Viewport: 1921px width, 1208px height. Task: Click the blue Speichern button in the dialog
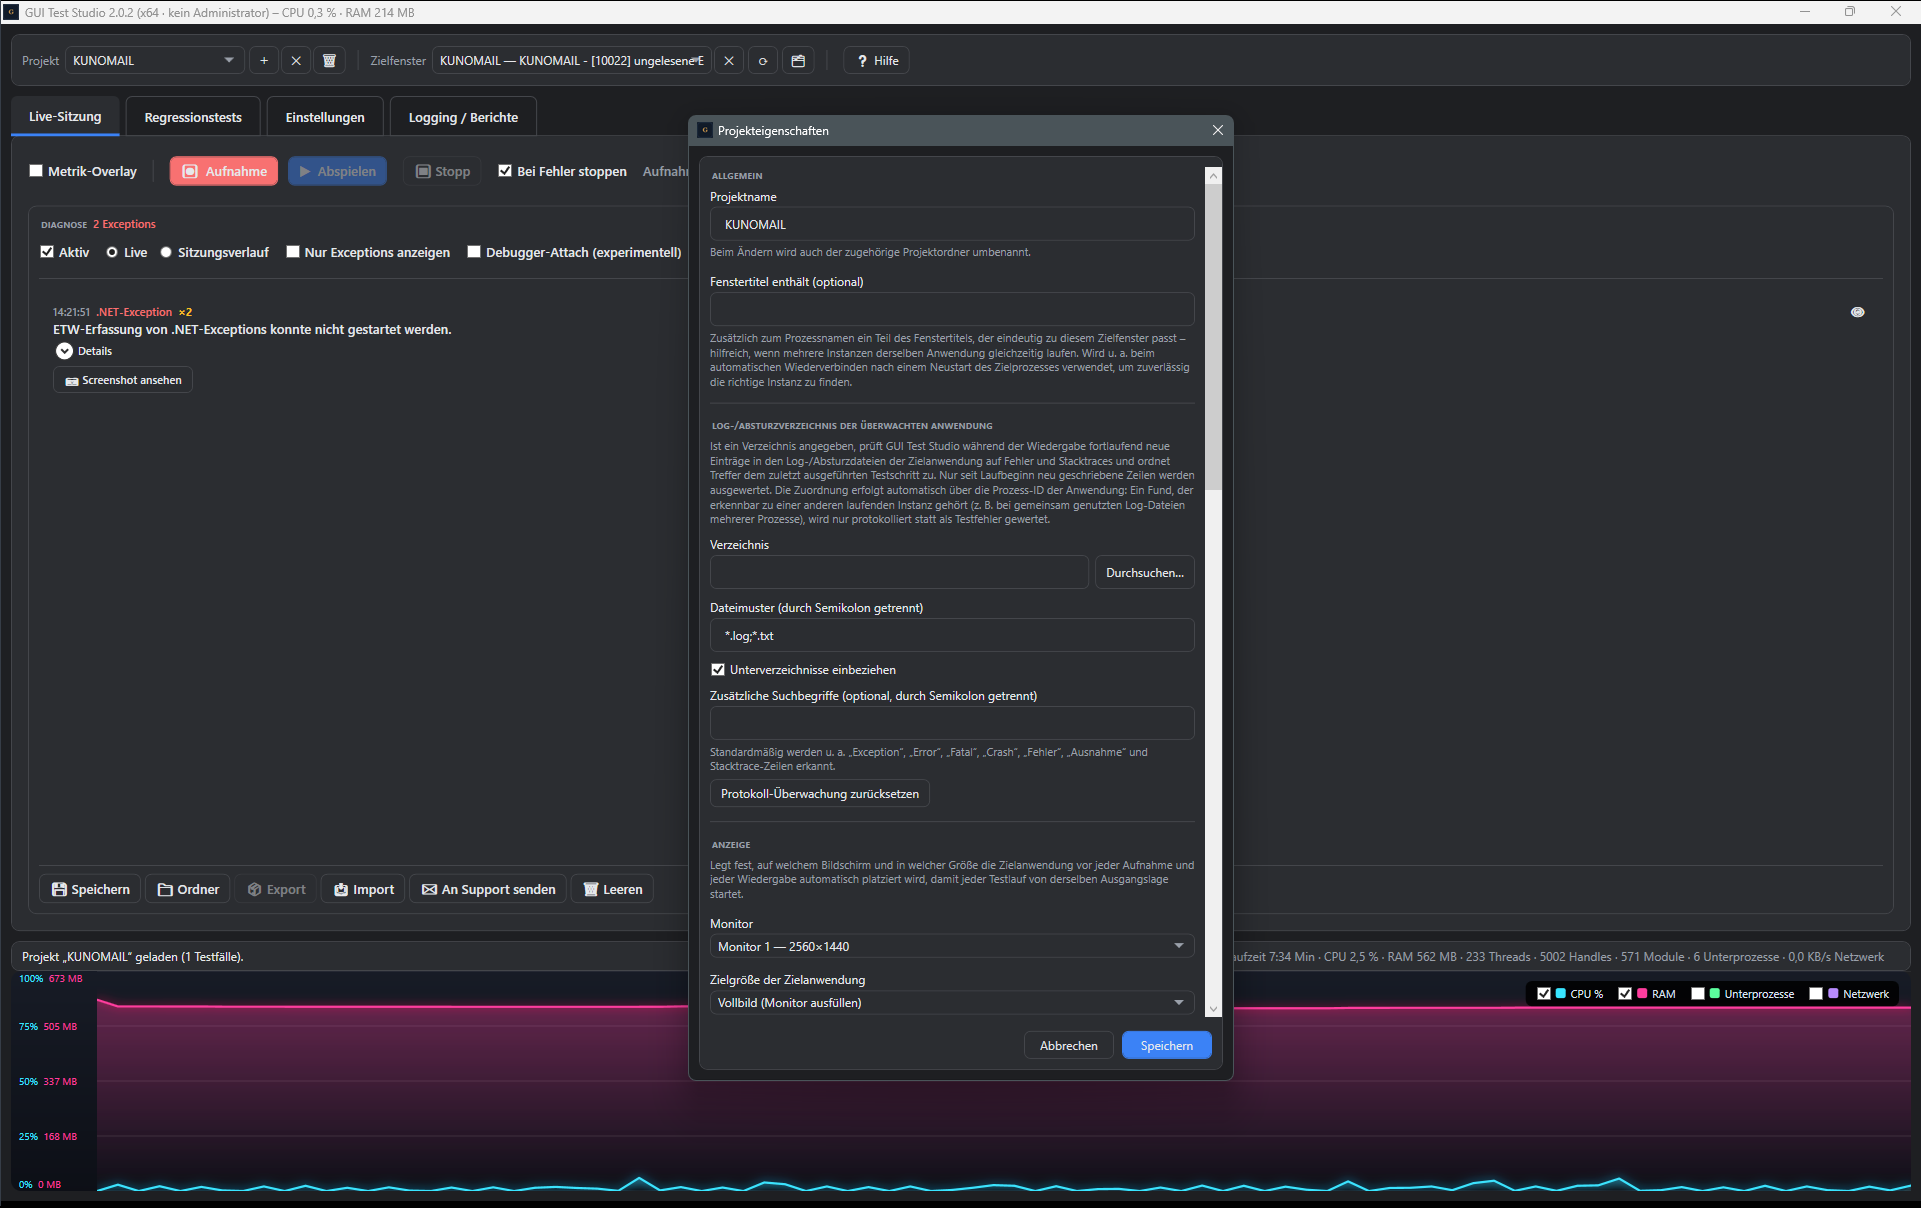[1167, 1045]
